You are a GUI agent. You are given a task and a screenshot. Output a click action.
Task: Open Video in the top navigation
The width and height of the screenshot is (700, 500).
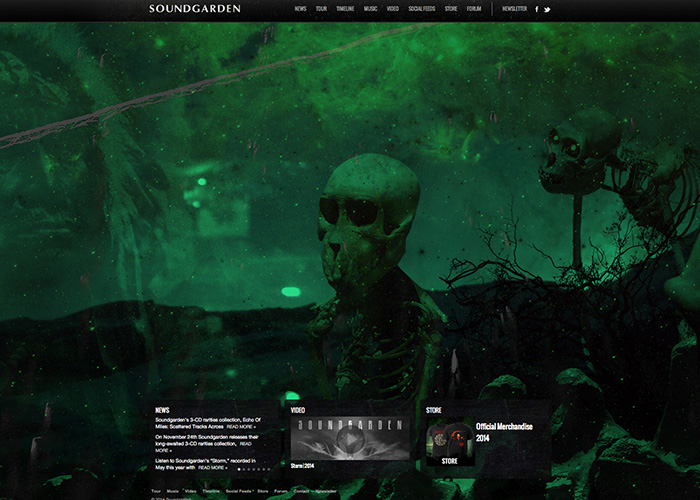(393, 8)
